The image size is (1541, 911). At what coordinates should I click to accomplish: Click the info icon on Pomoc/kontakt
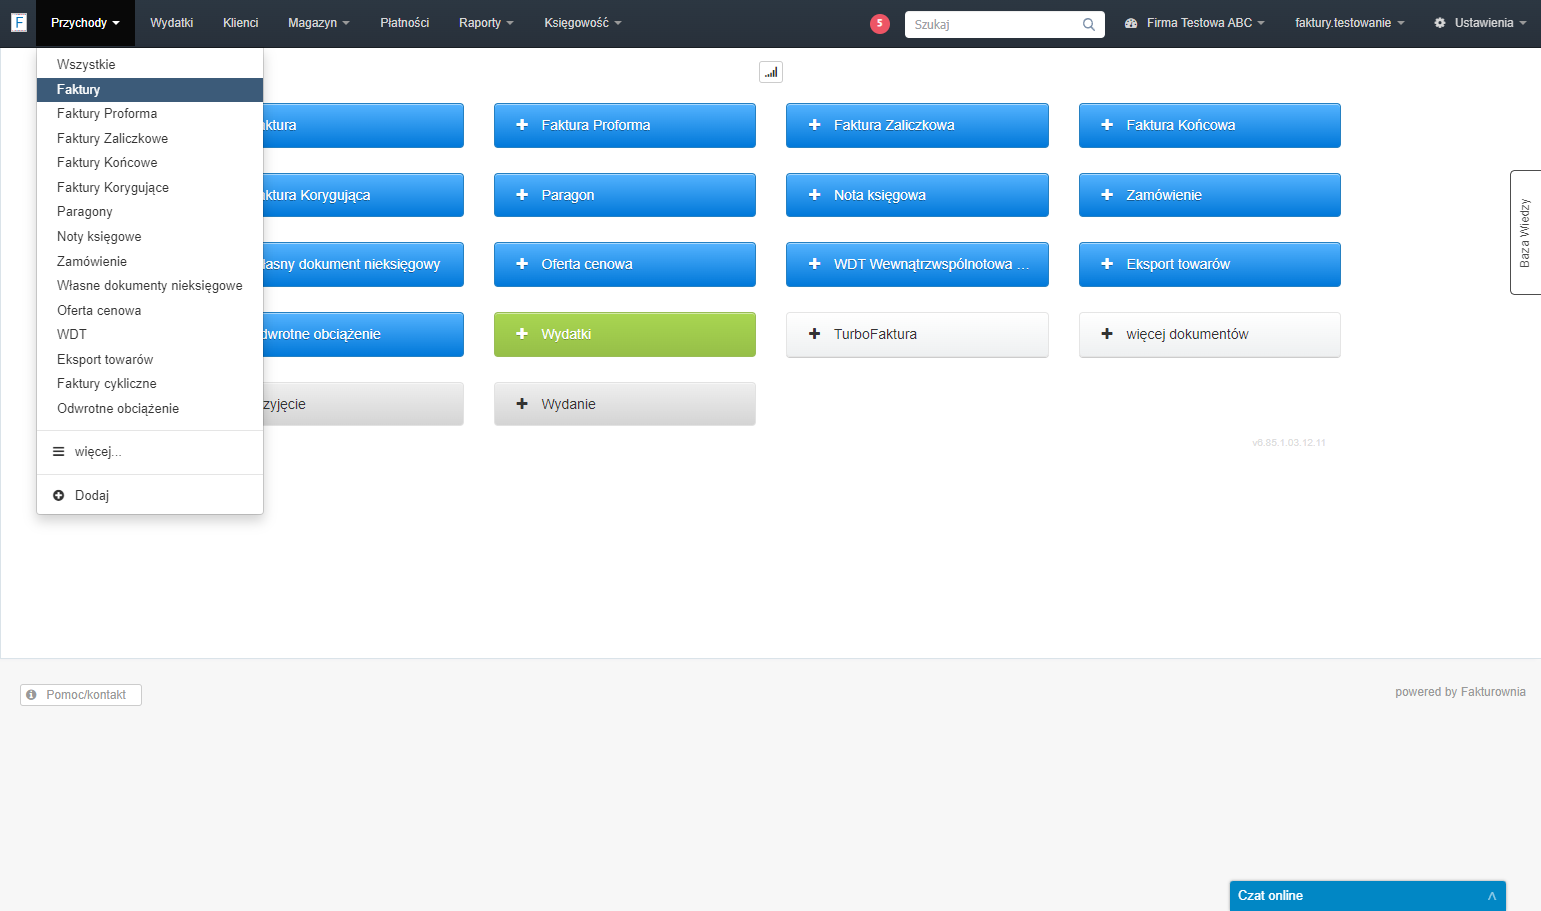(32, 695)
